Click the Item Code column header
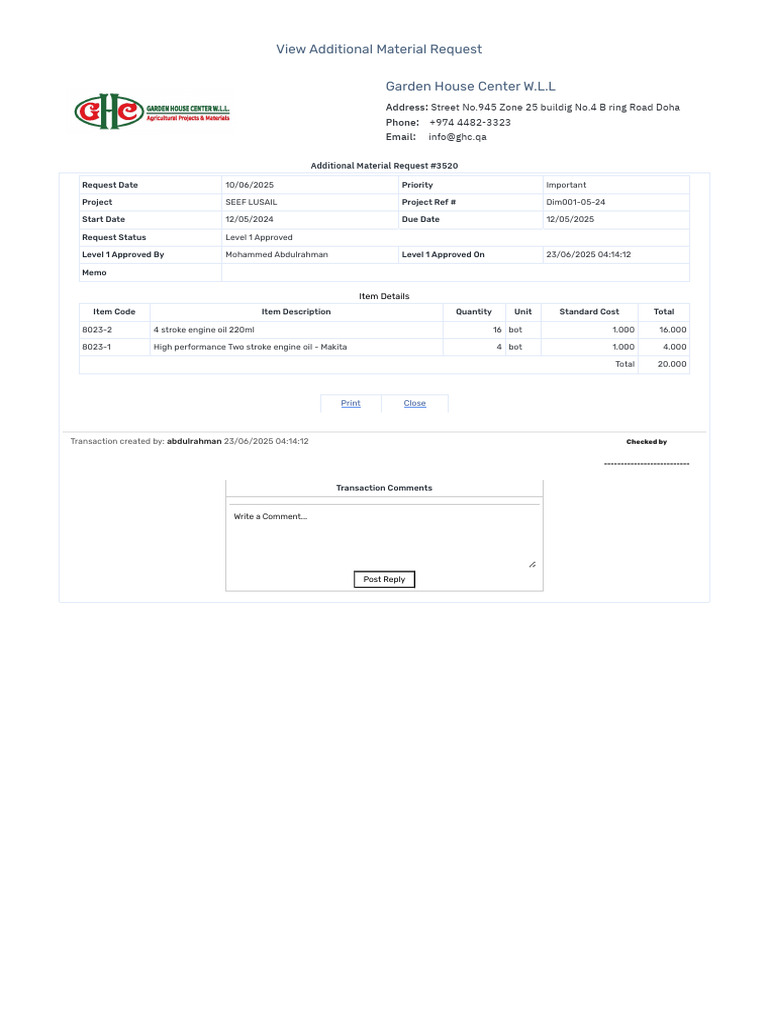768x1024 pixels. (x=114, y=312)
